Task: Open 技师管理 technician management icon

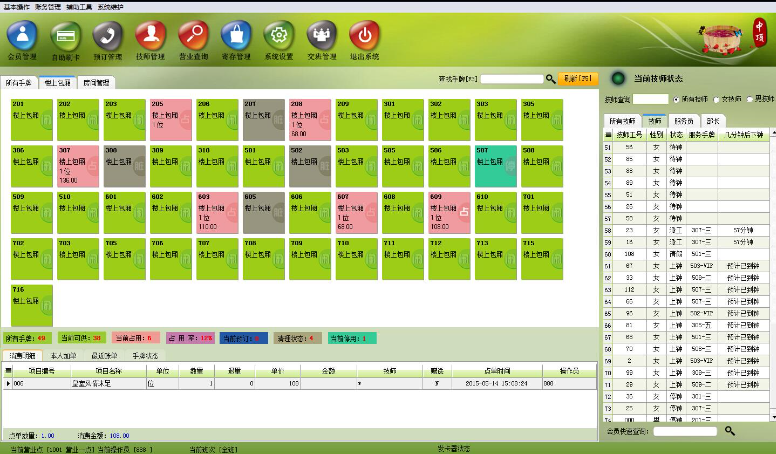Action: click(x=151, y=36)
